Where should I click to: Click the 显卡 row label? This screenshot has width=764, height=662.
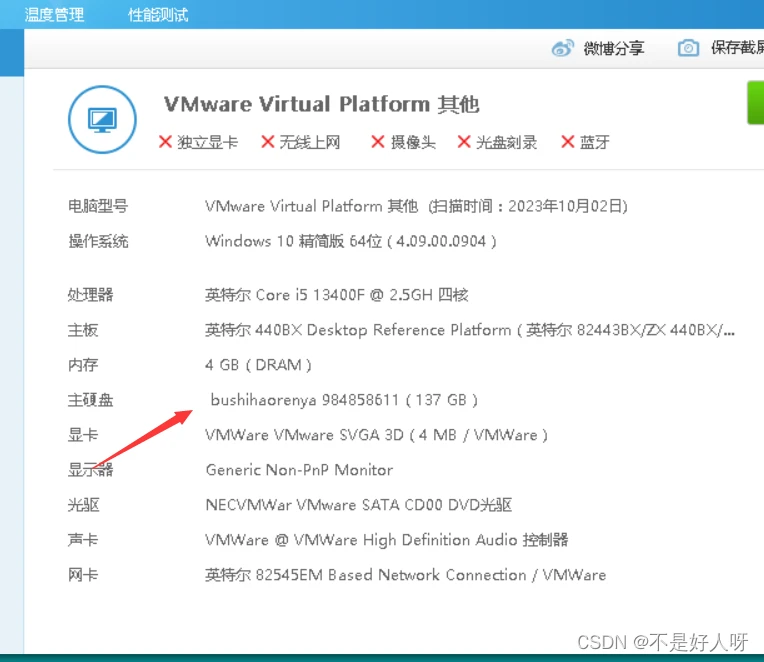pyautogui.click(x=83, y=435)
